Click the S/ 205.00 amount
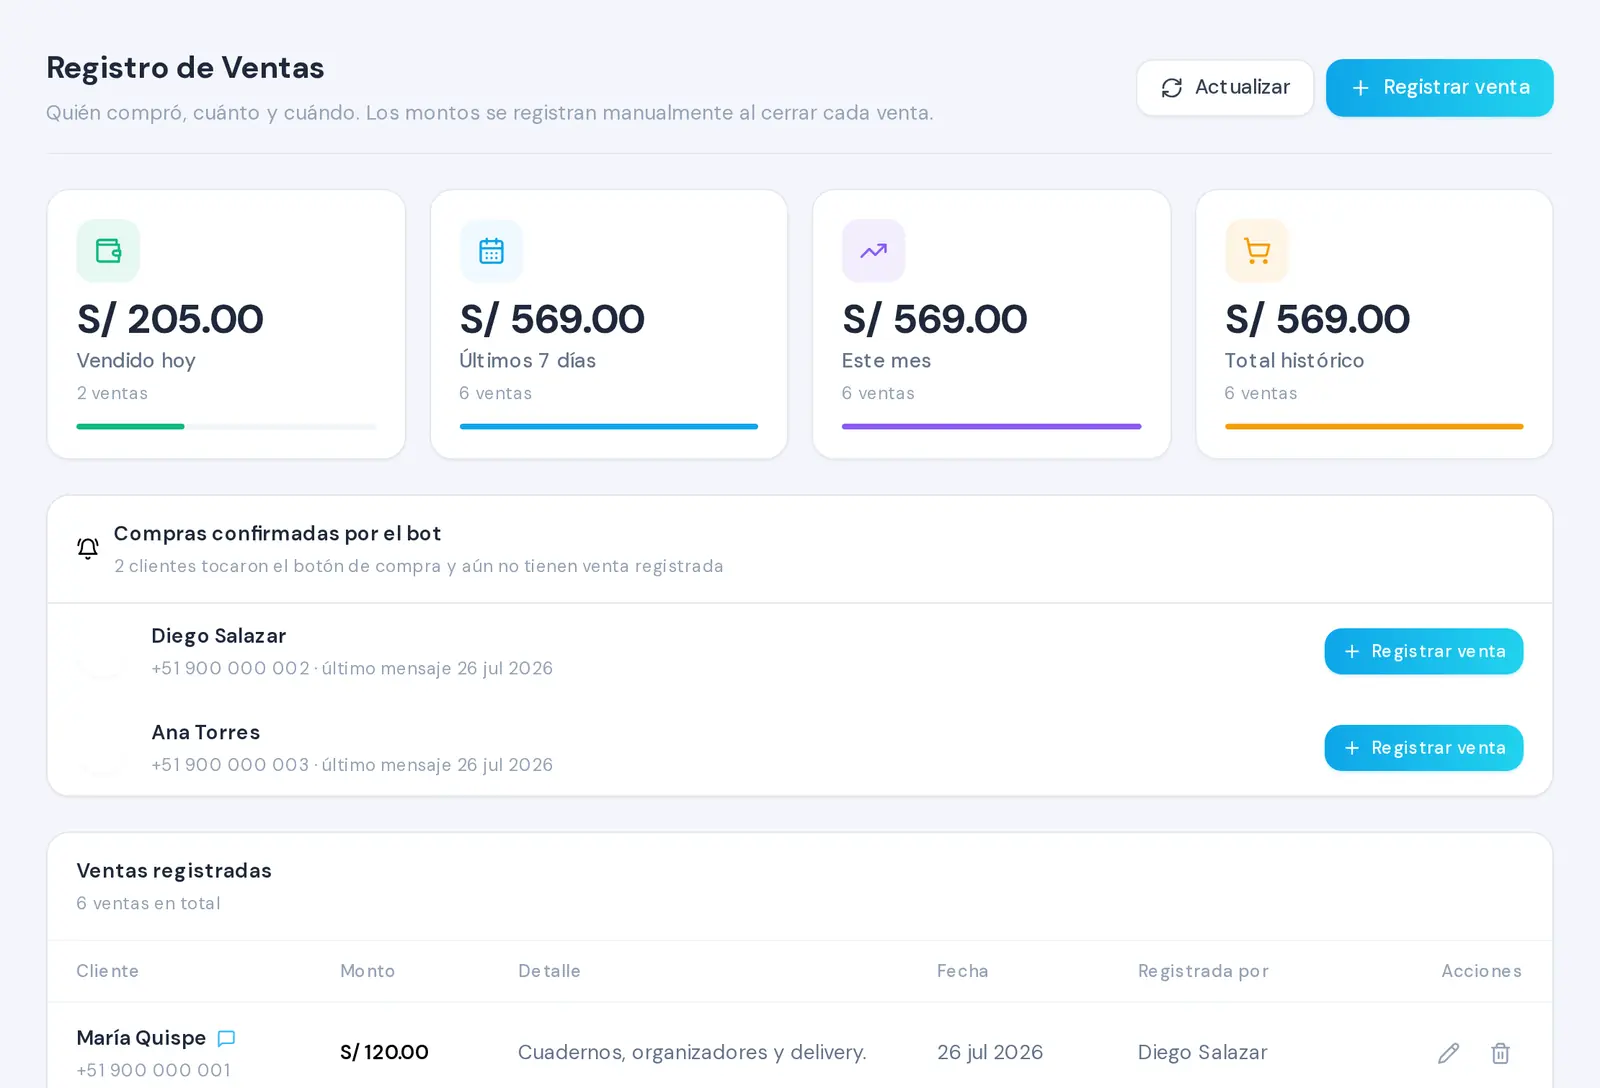Viewport: 1600px width, 1088px height. point(170,319)
